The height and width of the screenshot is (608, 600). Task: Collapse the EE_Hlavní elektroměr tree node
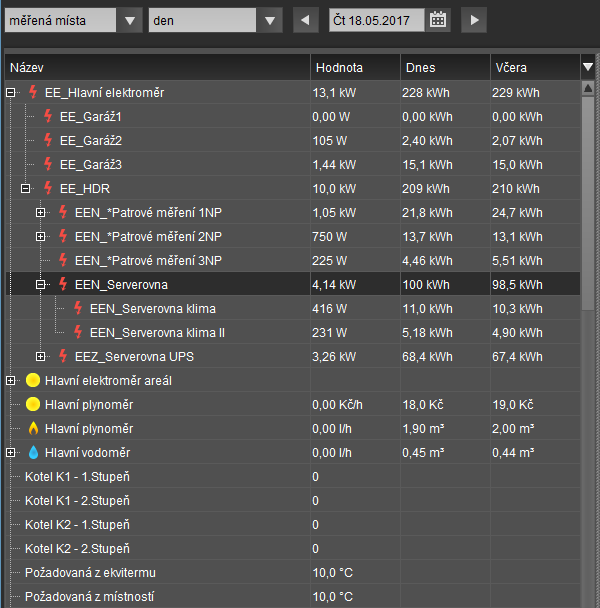point(11,93)
